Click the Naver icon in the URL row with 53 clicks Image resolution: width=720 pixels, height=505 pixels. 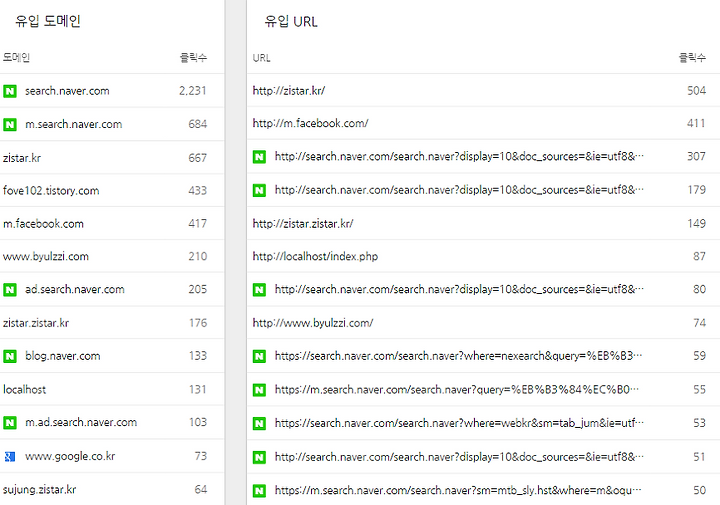click(259, 423)
